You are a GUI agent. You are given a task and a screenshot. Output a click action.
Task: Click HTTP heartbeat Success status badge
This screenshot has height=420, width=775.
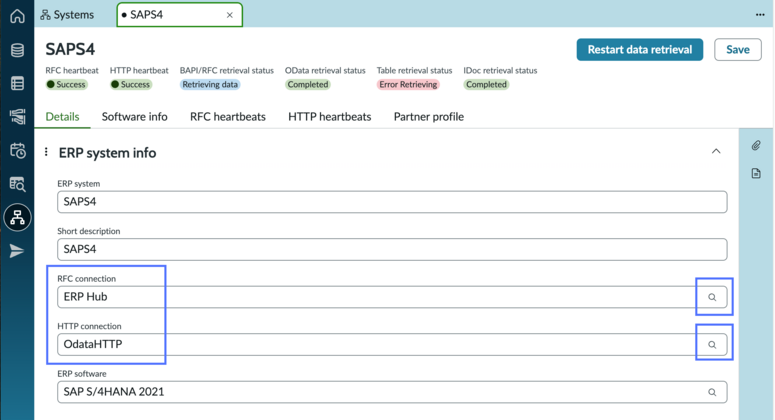pos(130,84)
